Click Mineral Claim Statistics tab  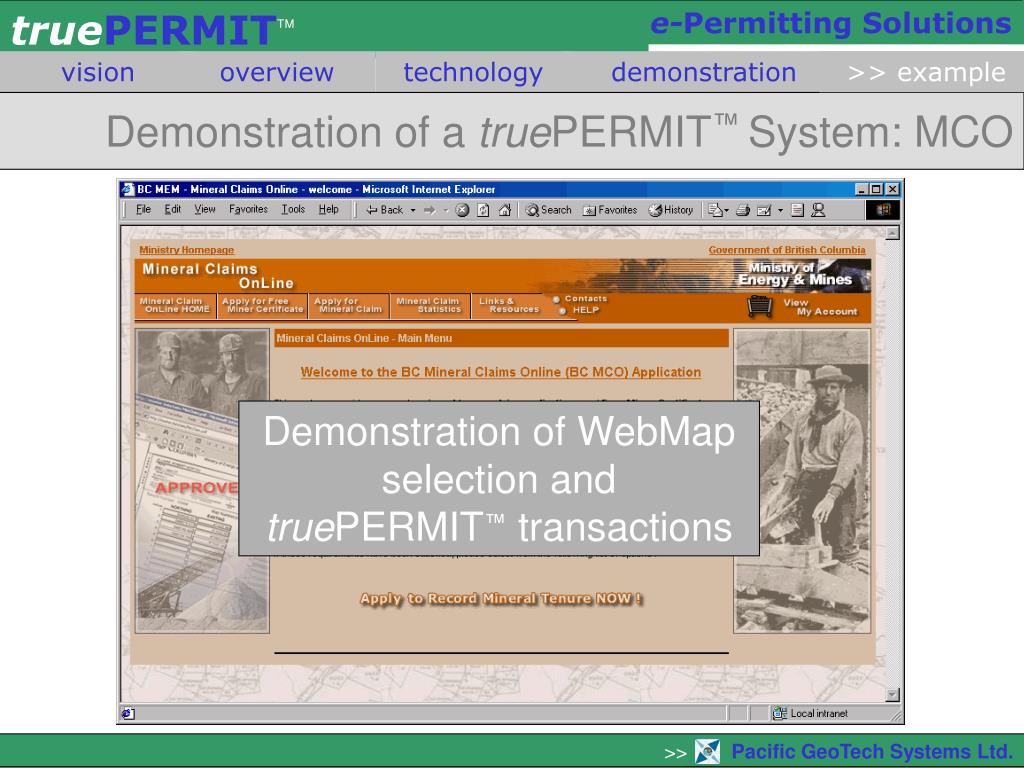[429, 305]
